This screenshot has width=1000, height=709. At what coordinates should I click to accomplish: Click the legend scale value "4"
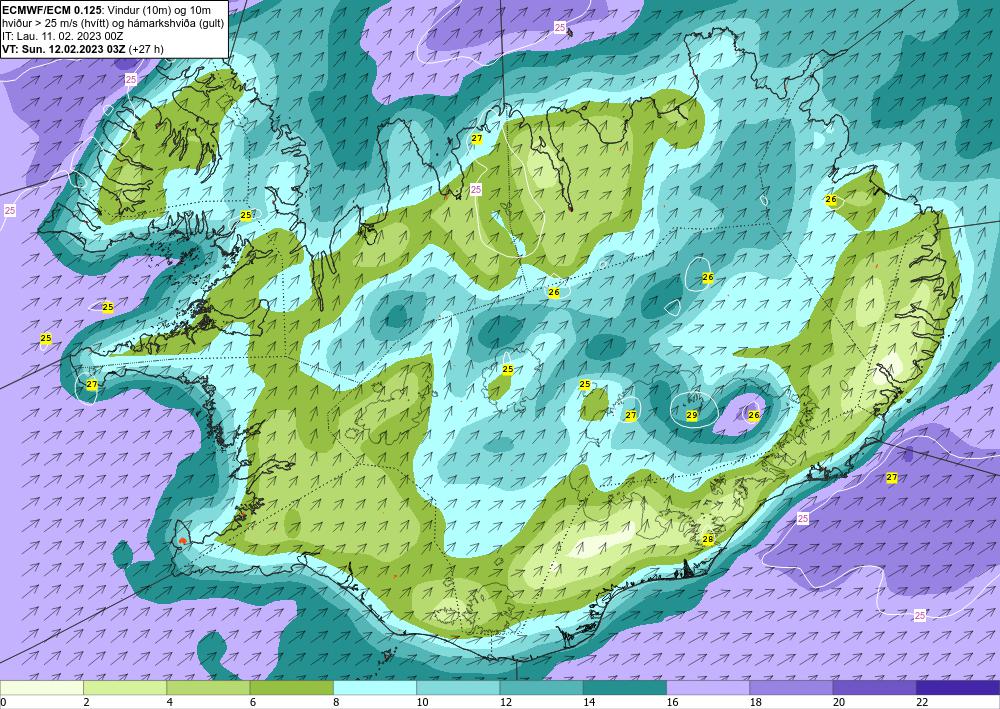[170, 703]
